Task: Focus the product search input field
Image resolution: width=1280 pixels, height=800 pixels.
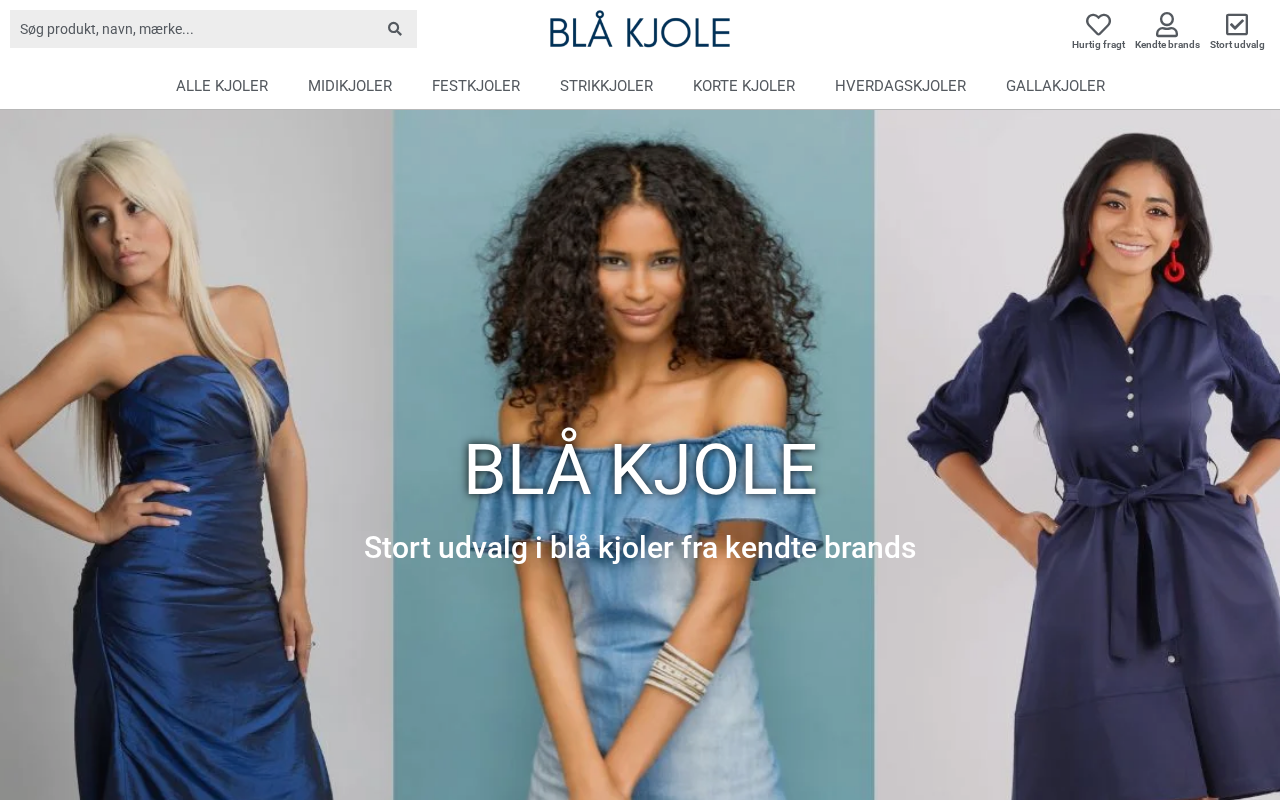Action: (x=195, y=29)
